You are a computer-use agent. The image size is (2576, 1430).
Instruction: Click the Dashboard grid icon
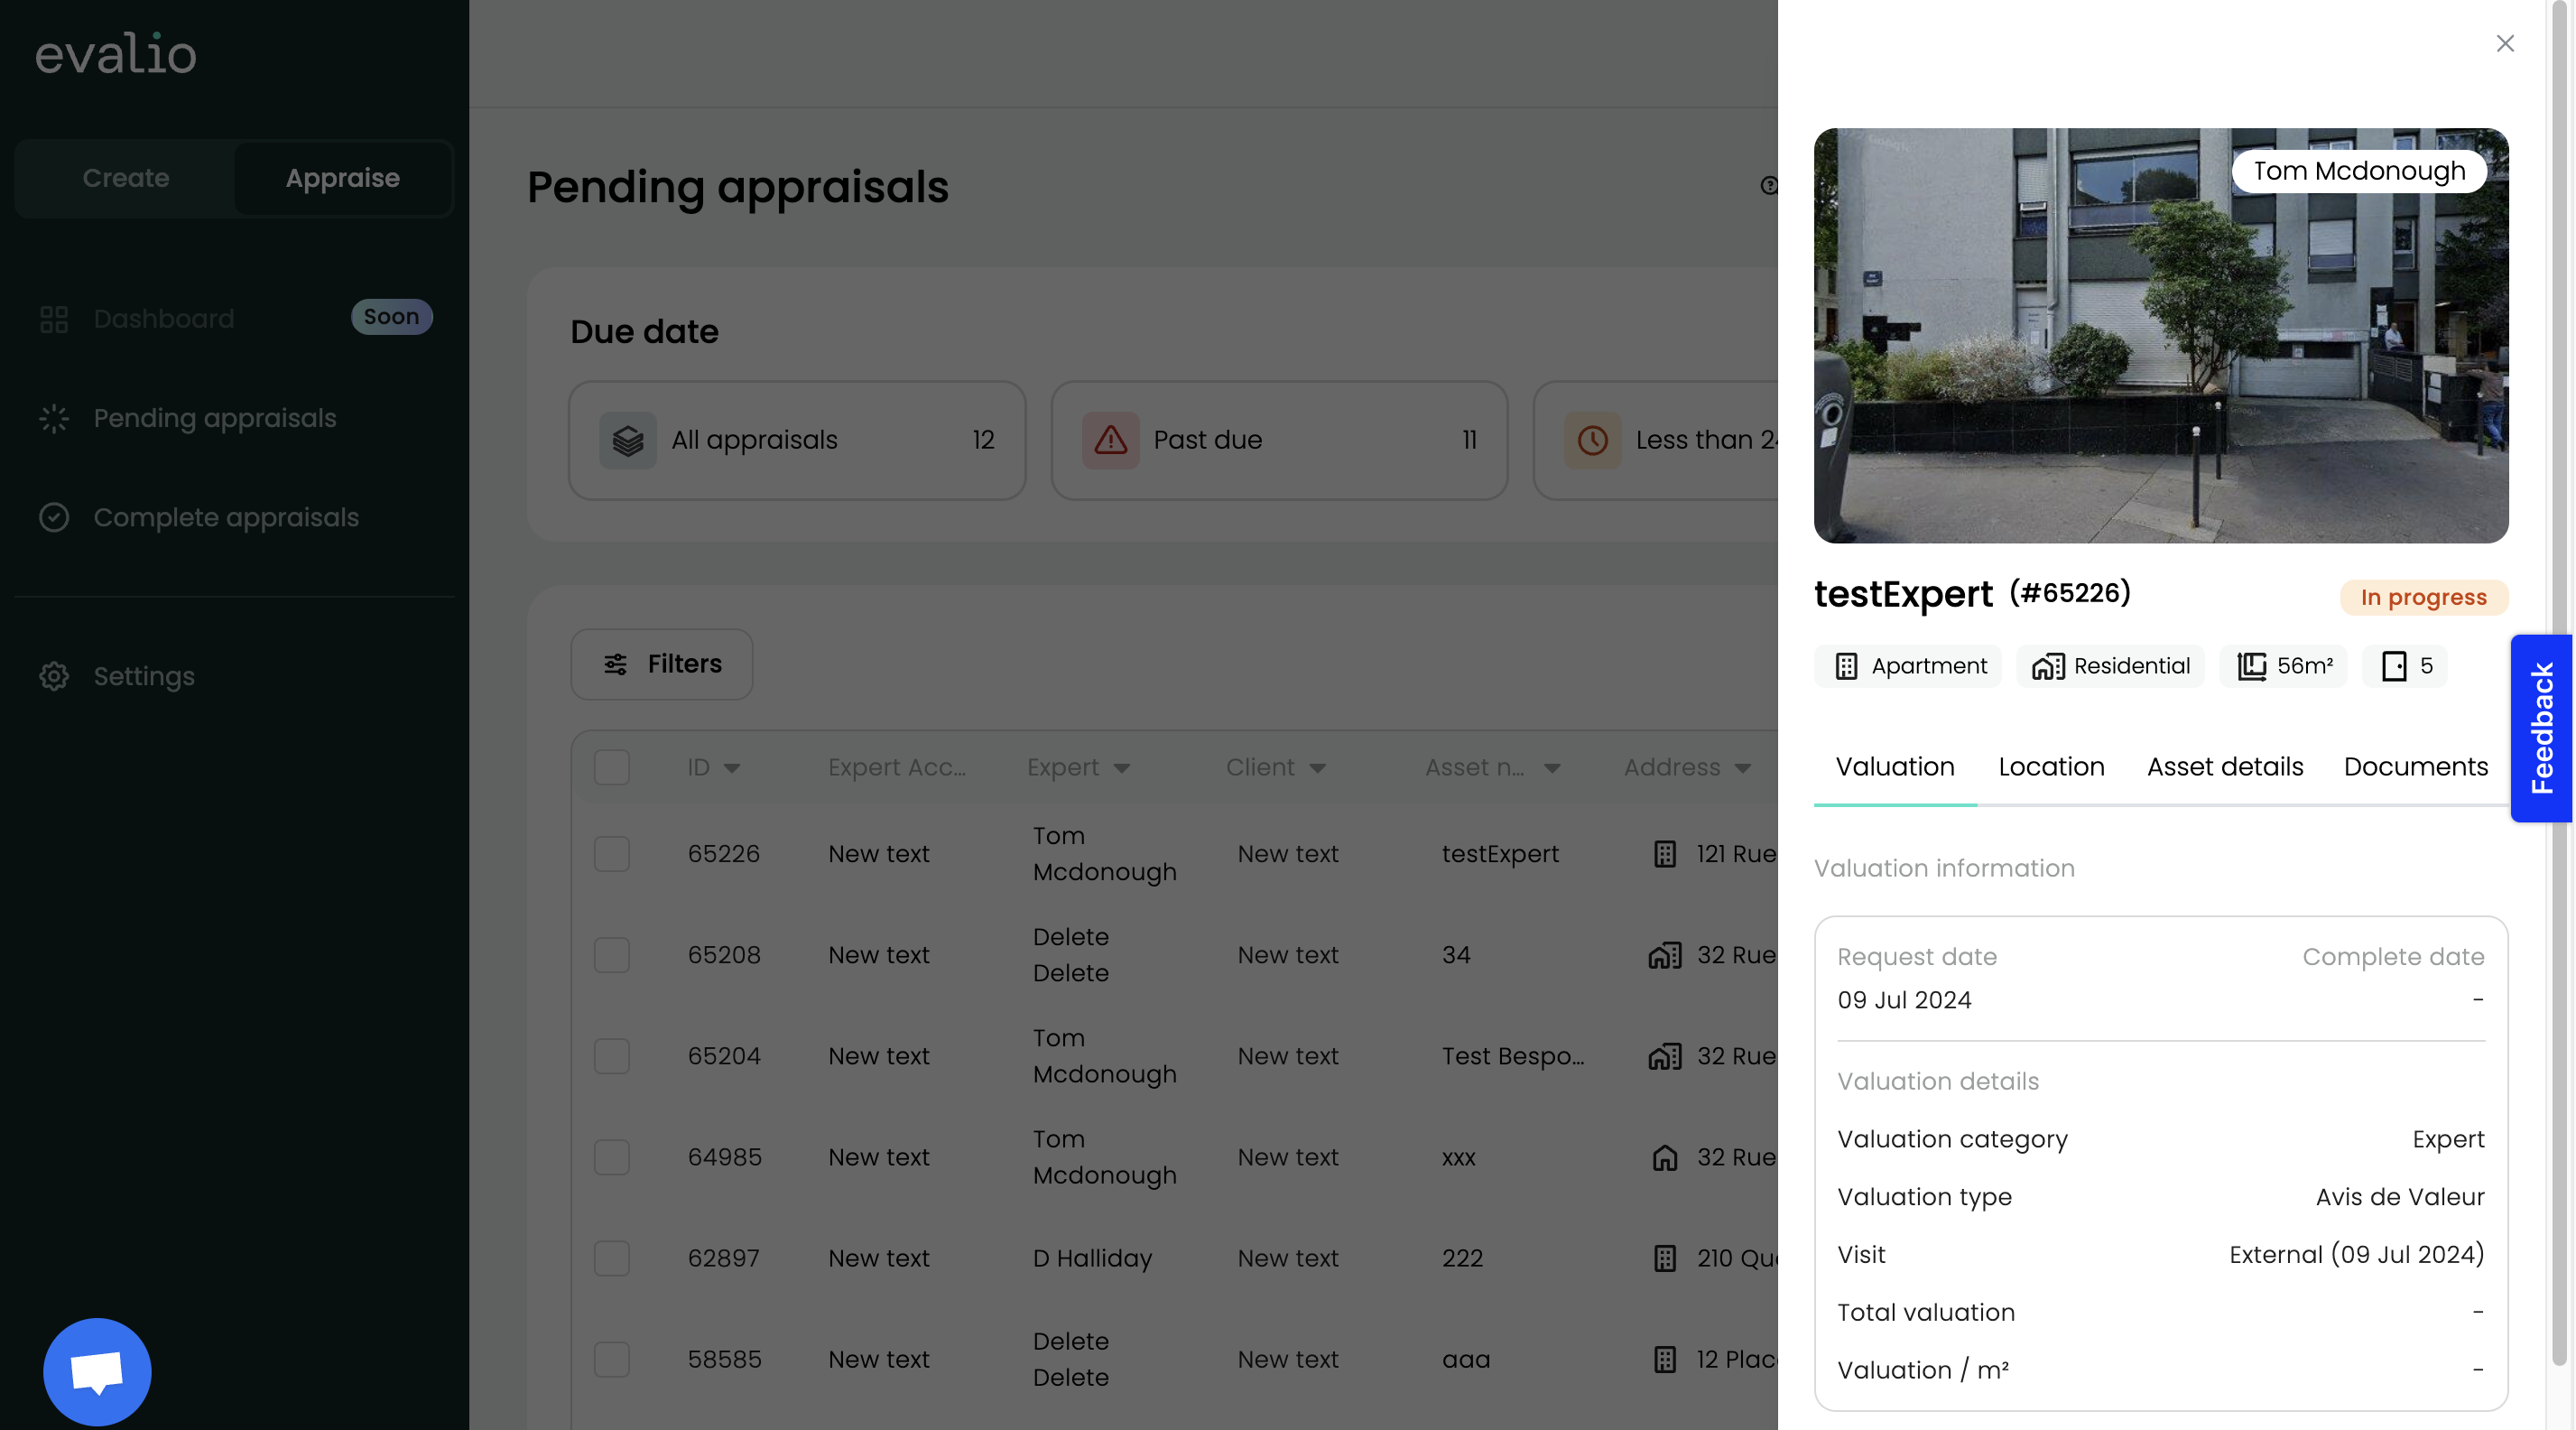[54, 319]
